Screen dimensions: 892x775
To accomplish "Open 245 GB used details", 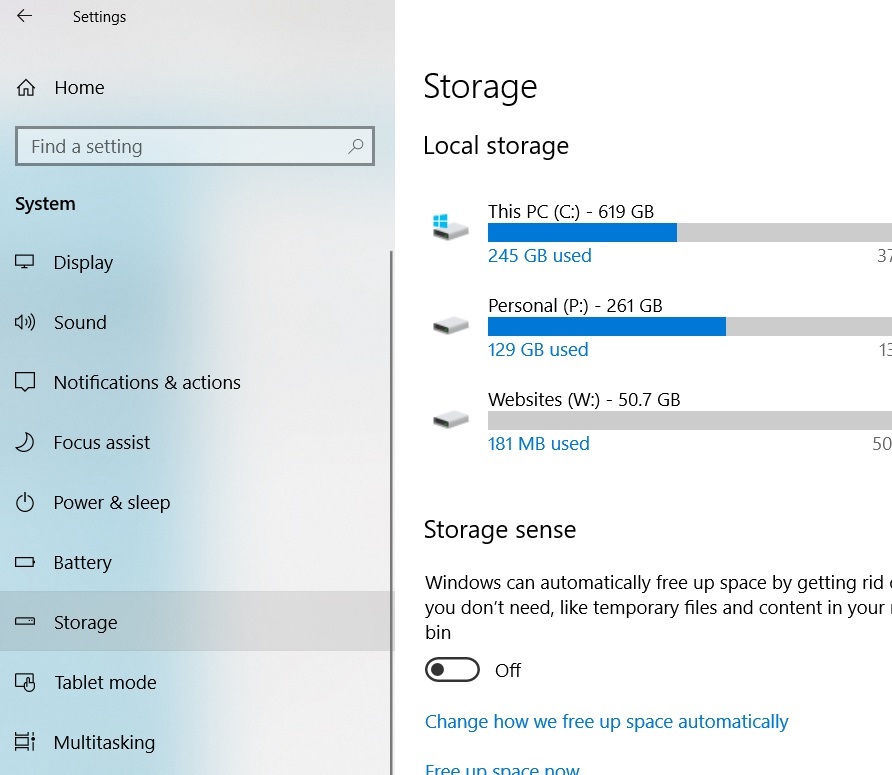I will point(539,255).
